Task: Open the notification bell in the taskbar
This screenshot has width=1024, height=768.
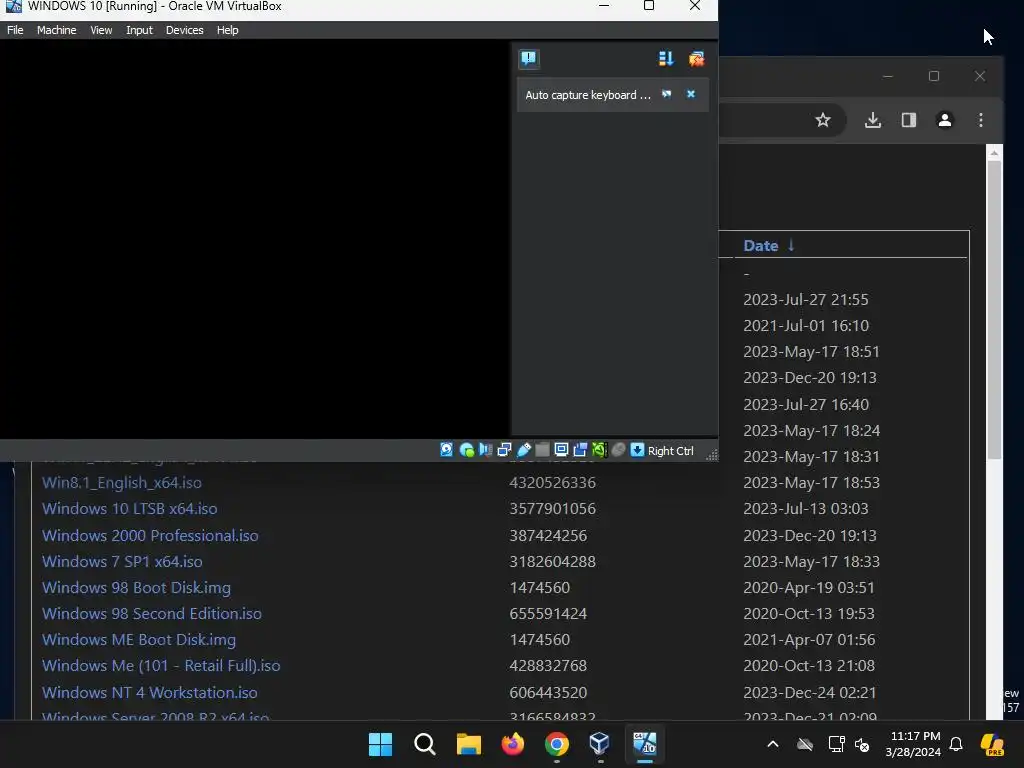Action: point(956,744)
